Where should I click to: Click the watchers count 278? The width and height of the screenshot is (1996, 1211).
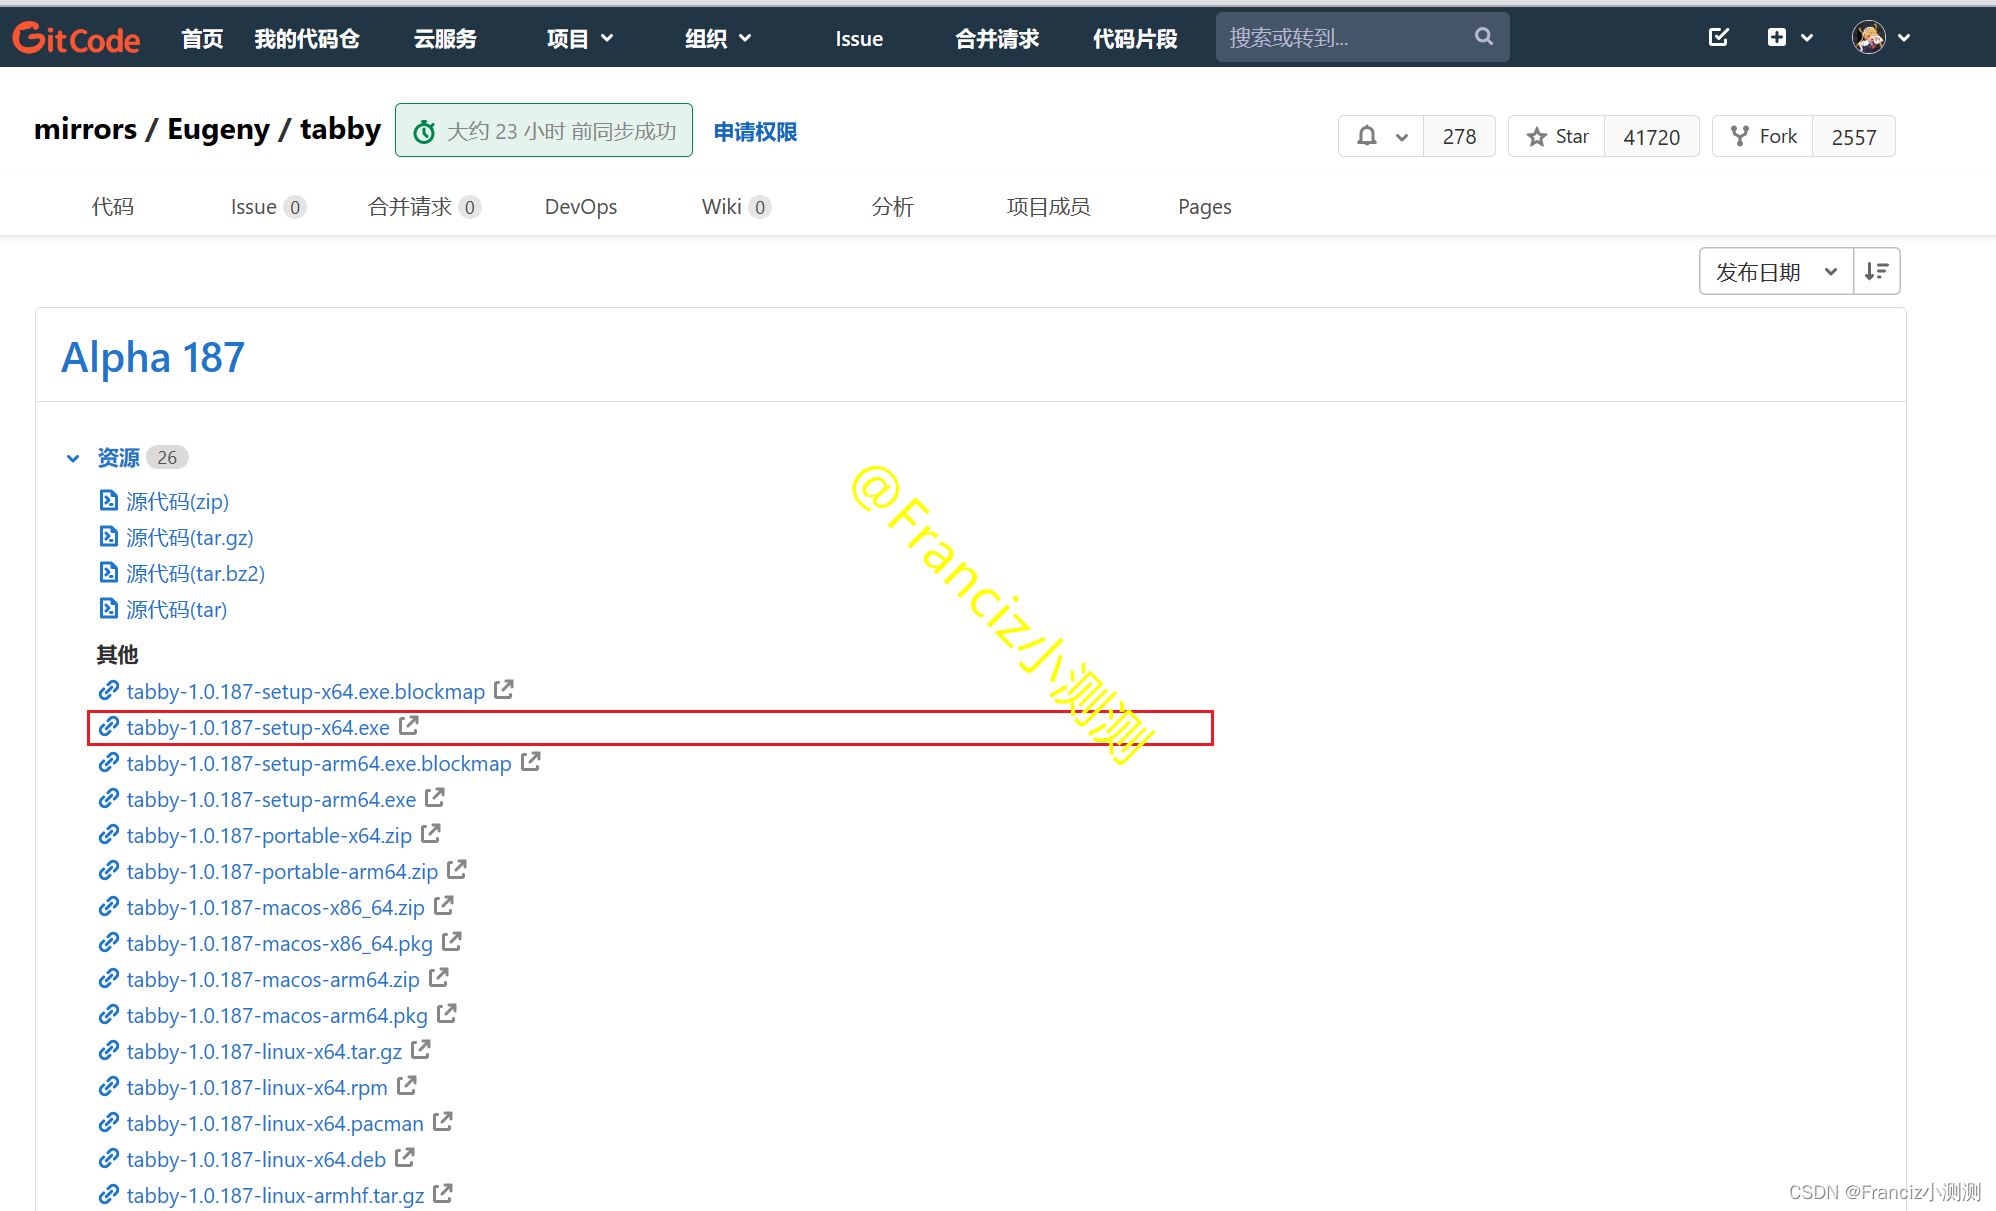click(x=1459, y=136)
